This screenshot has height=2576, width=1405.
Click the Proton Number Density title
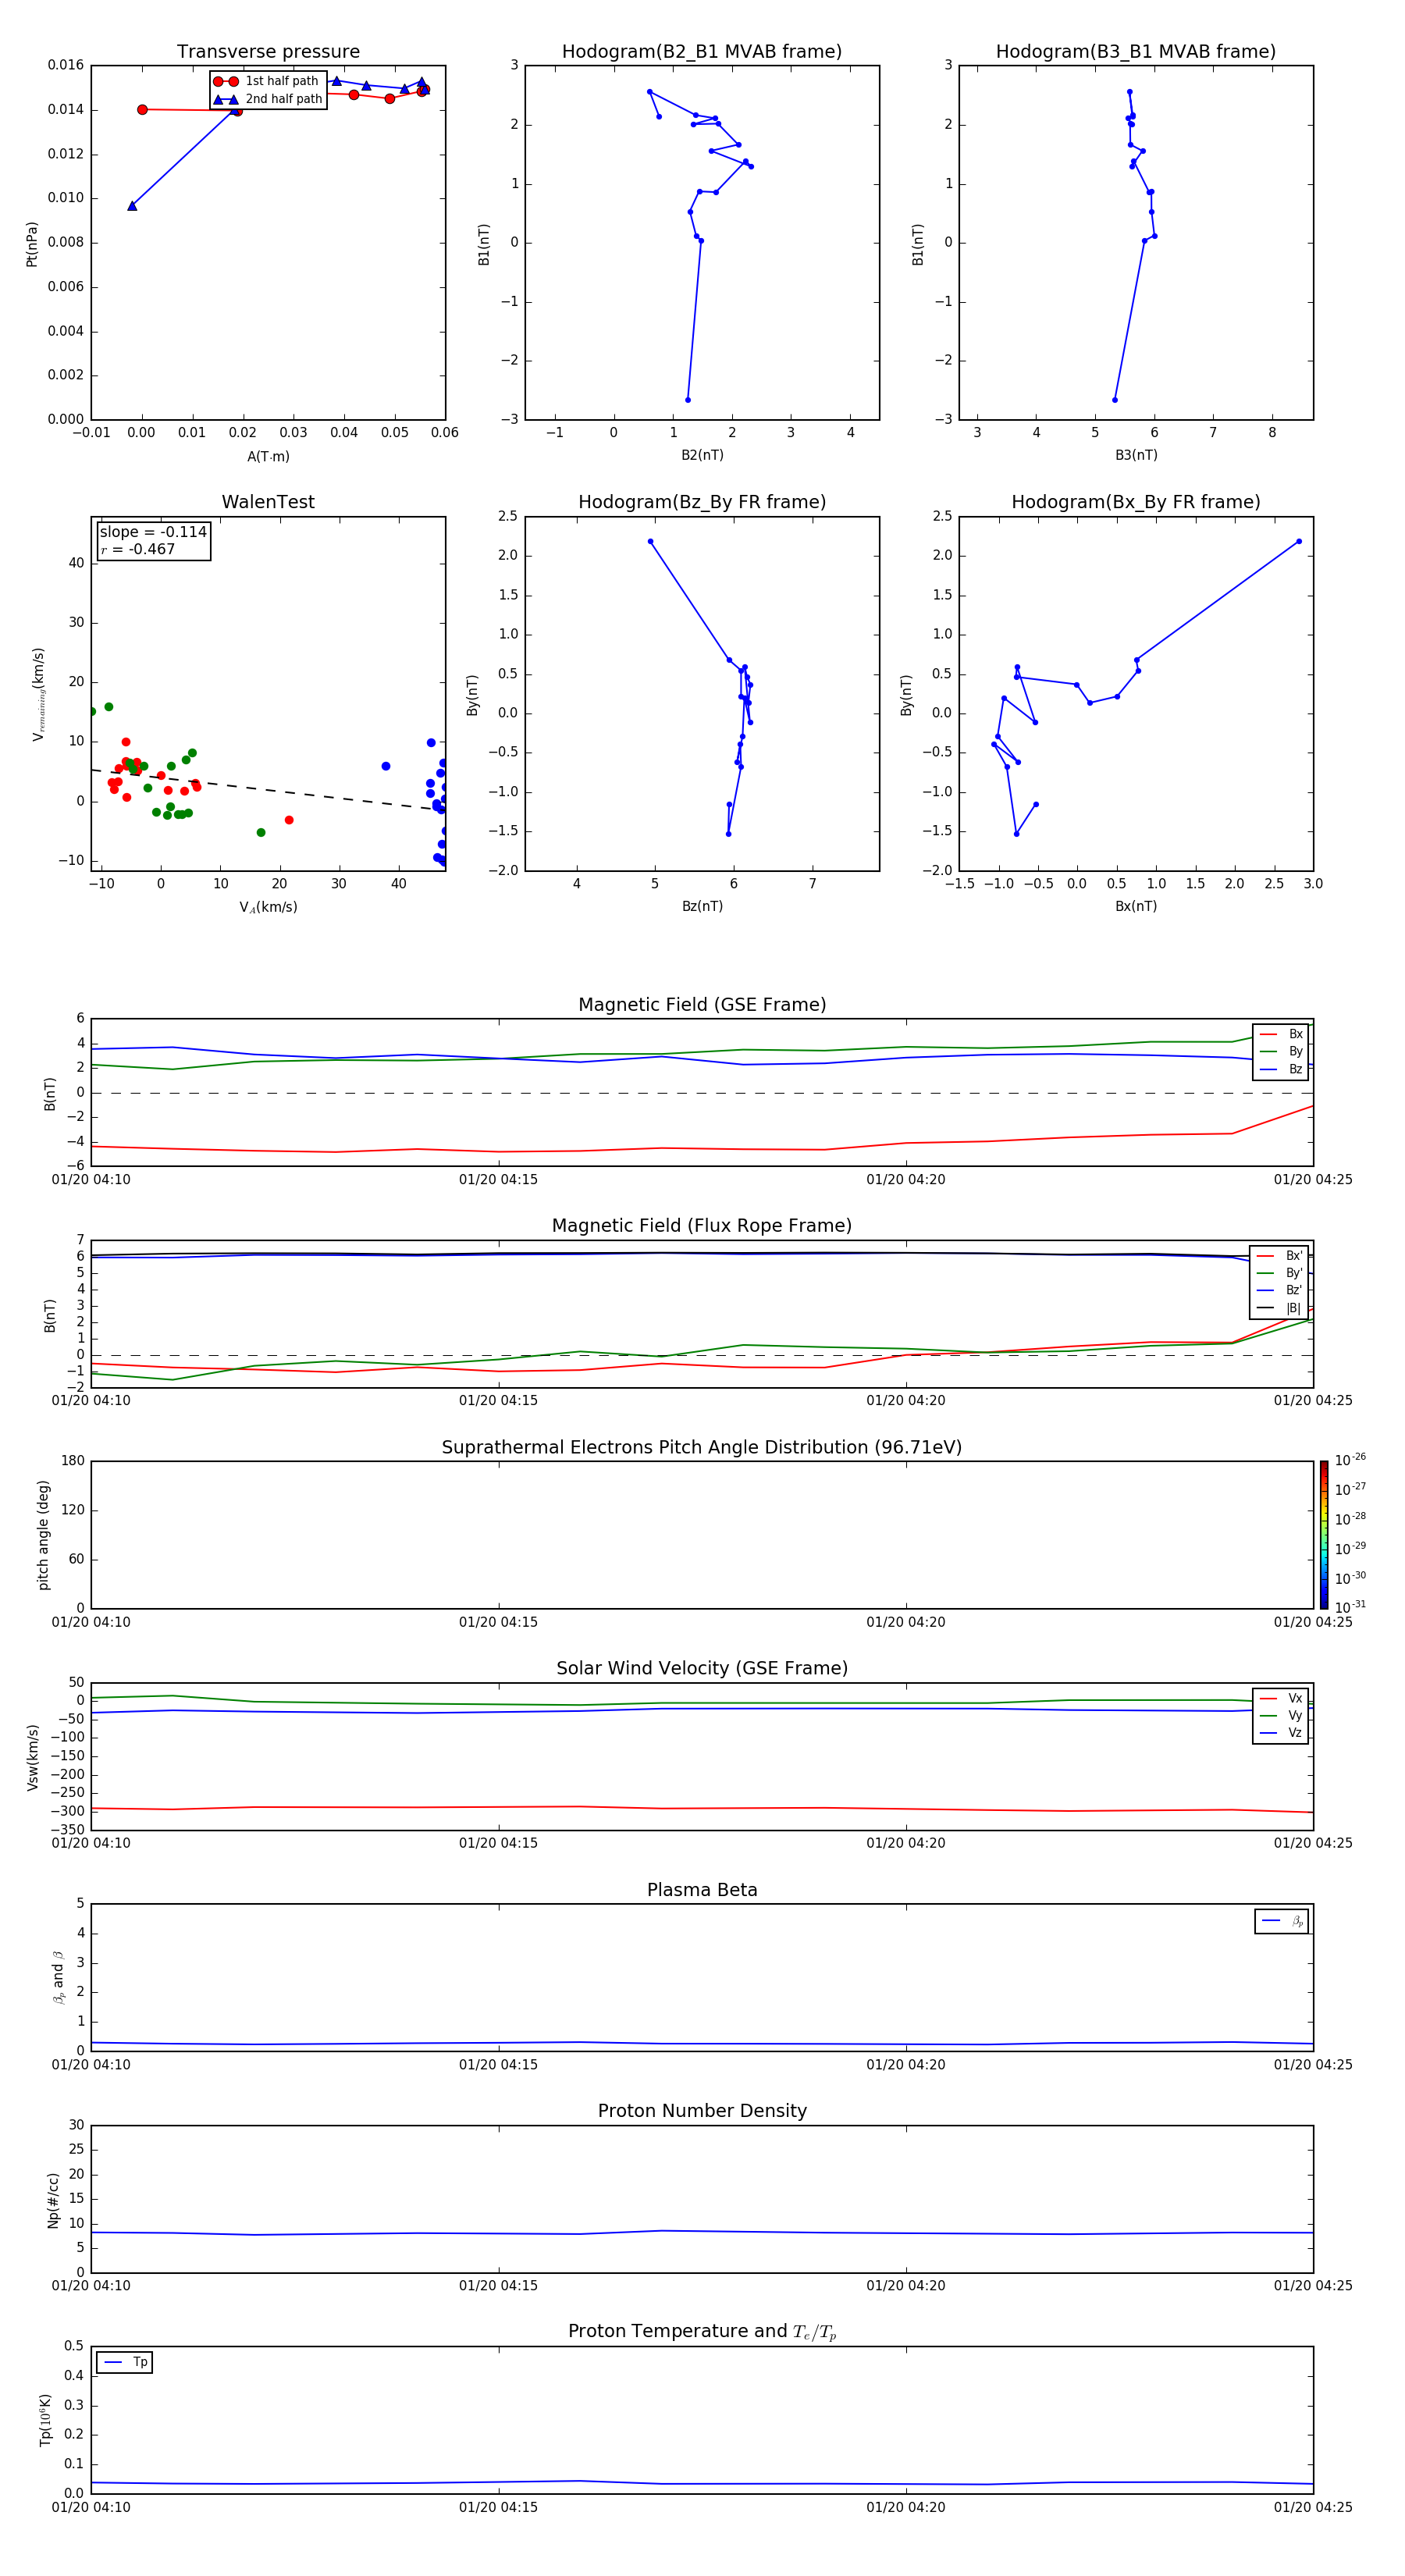[701, 2111]
